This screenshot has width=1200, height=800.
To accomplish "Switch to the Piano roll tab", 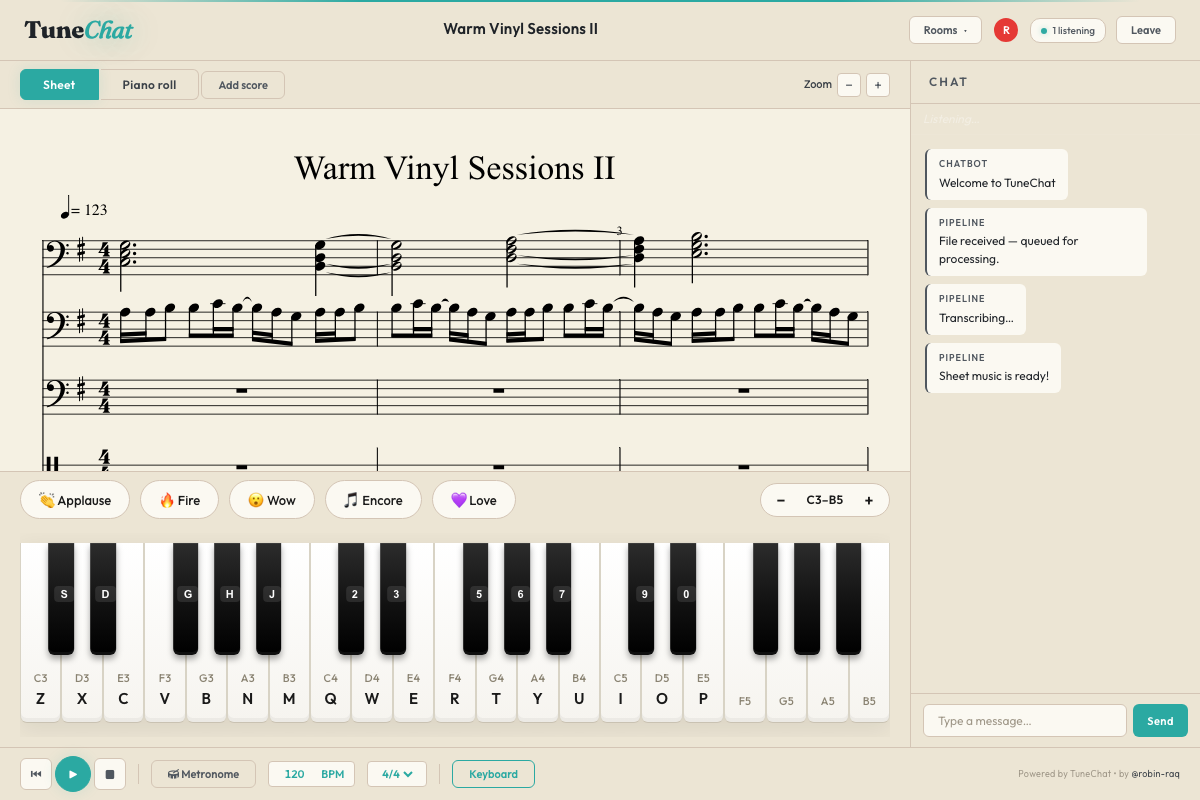I will (x=149, y=85).
